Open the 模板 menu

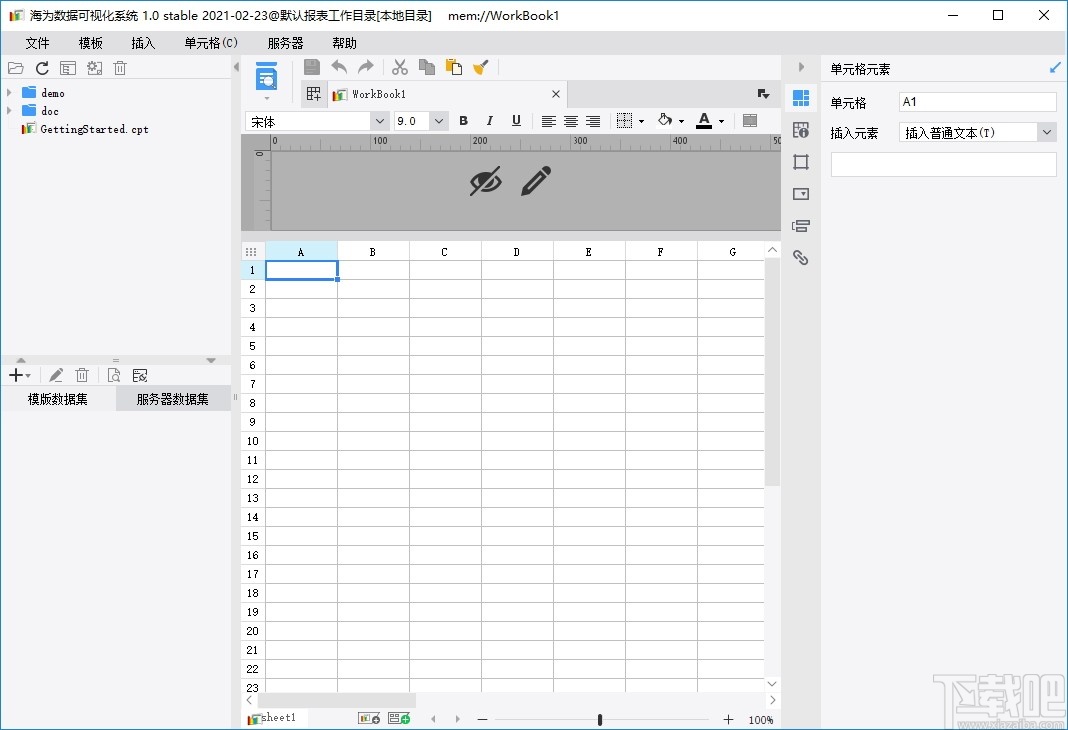[x=91, y=43]
